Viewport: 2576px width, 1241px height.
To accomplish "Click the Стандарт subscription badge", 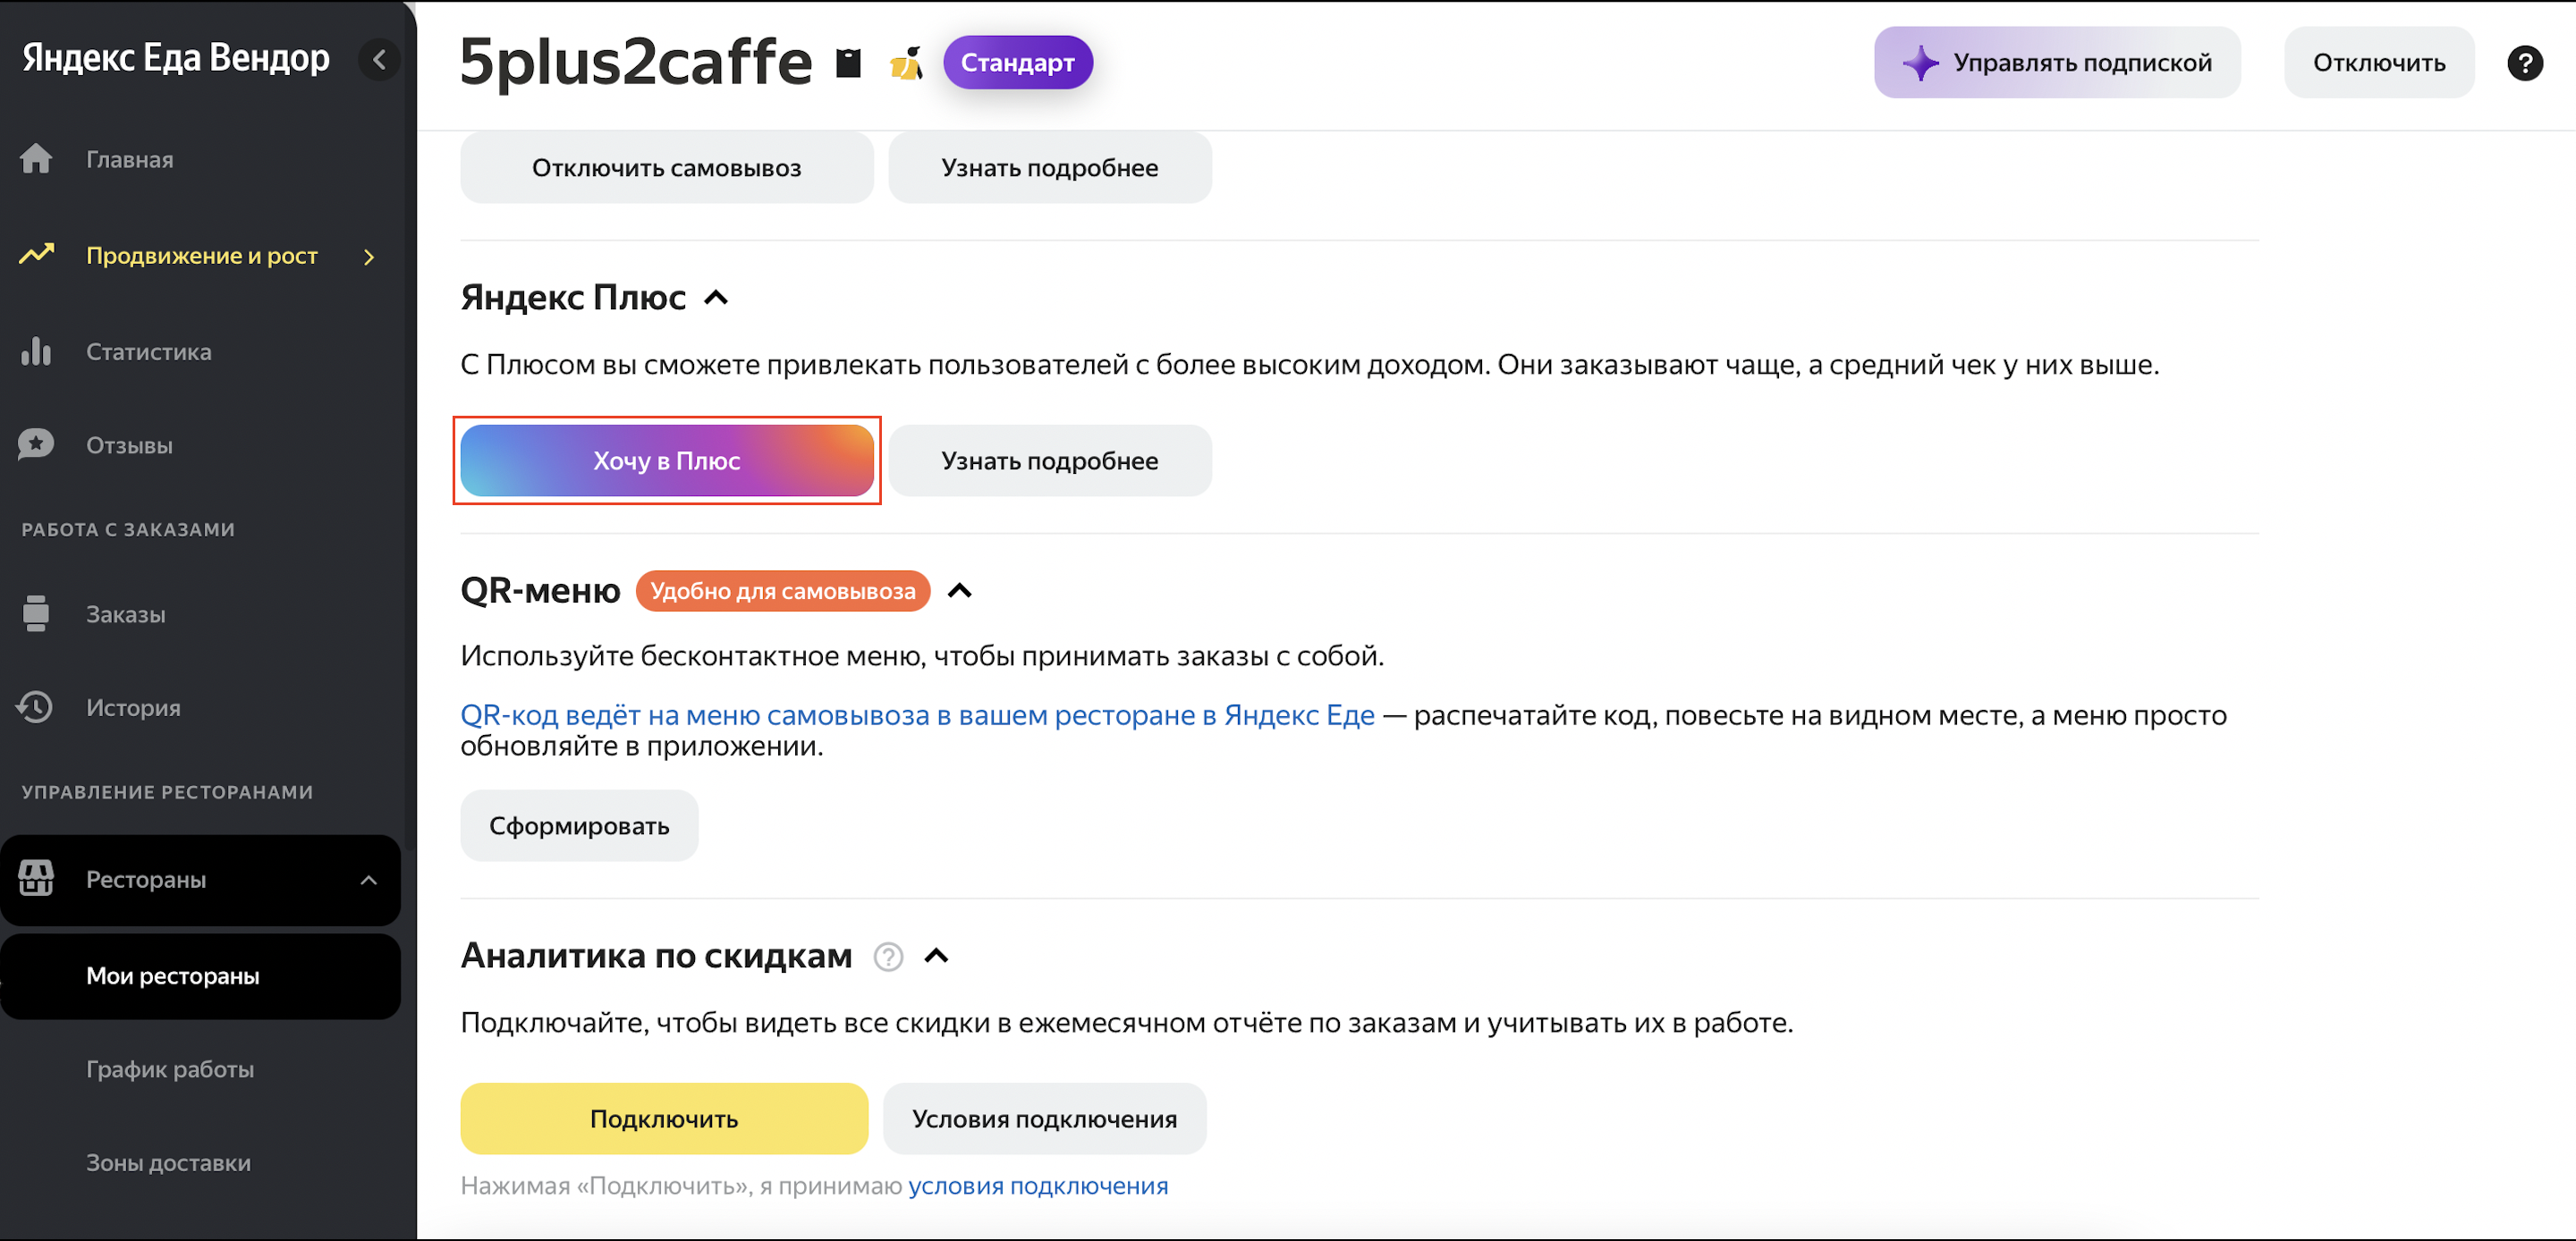I will (x=1018, y=62).
